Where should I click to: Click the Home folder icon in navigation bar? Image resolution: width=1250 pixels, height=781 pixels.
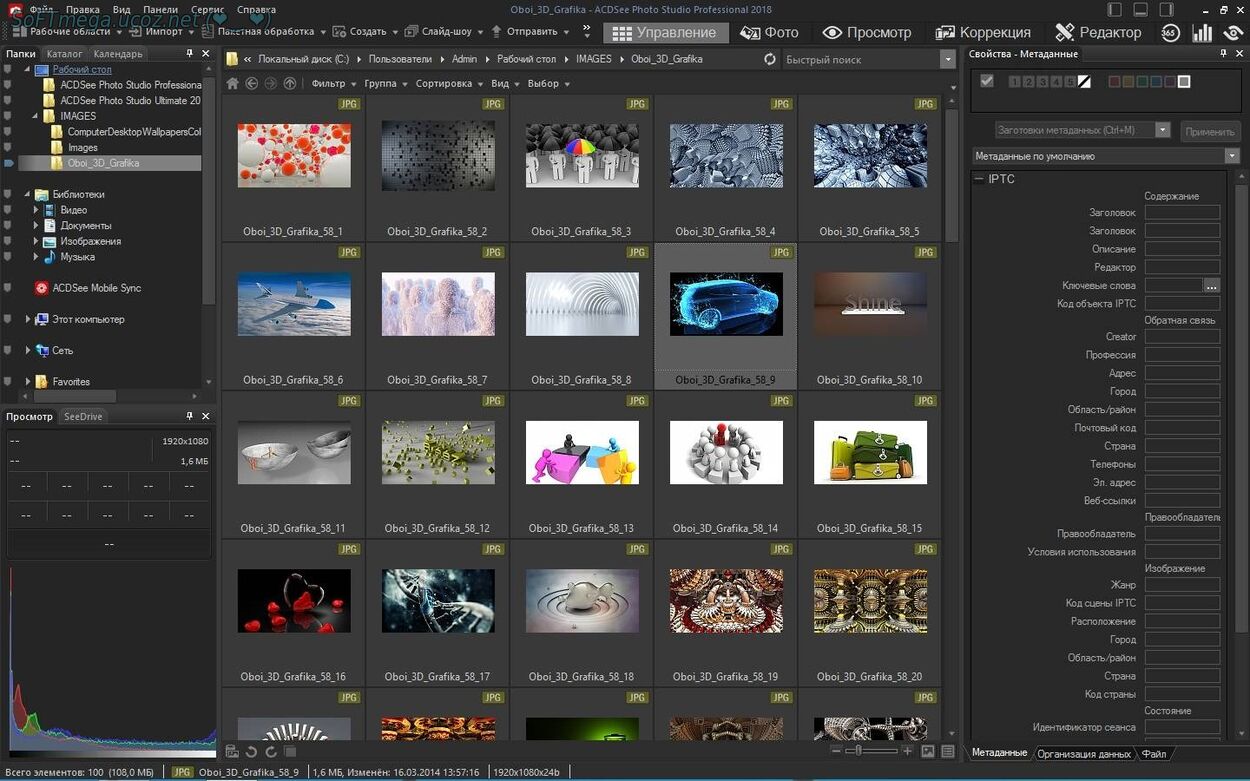[x=232, y=84]
